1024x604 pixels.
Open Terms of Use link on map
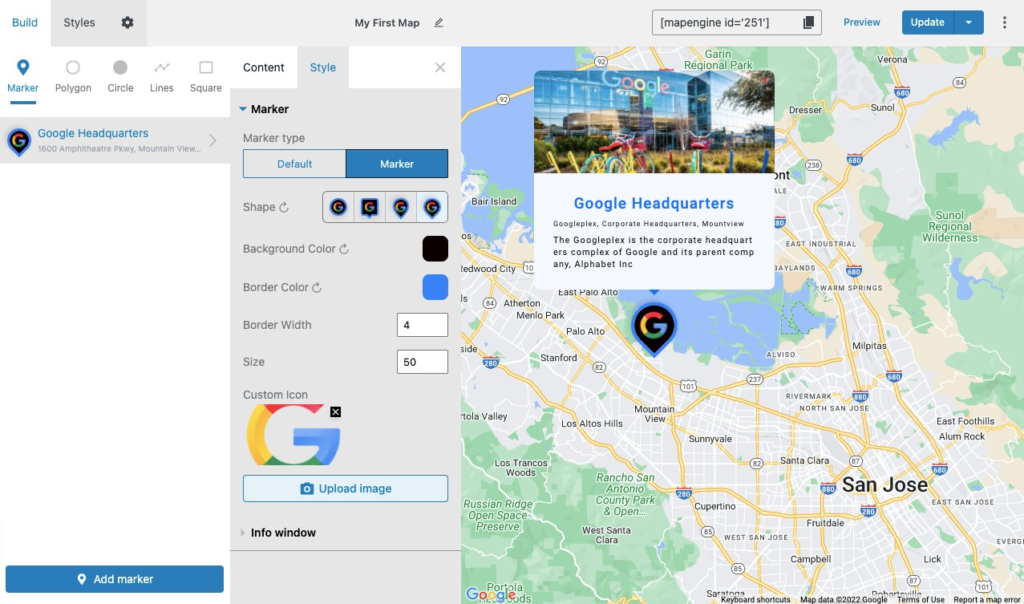pos(920,599)
